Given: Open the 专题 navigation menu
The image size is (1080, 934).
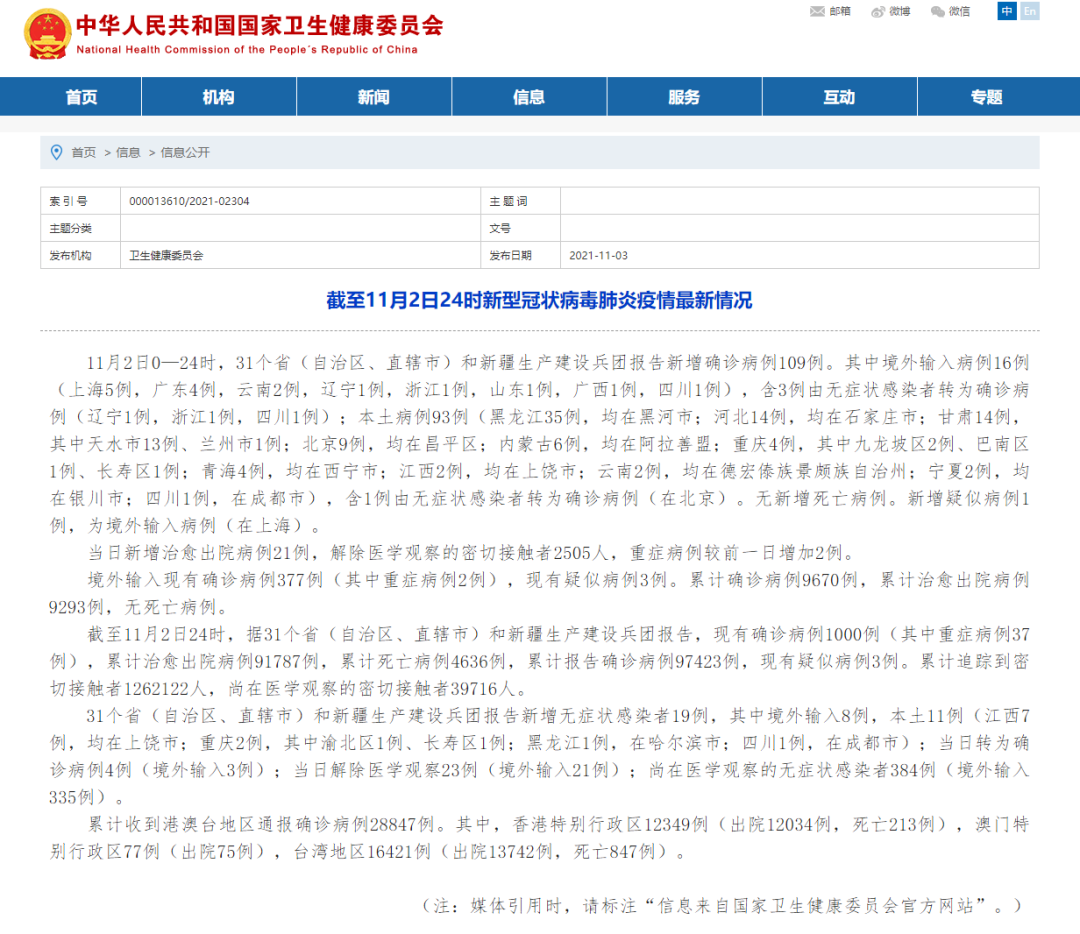Looking at the screenshot, I should click(986, 97).
